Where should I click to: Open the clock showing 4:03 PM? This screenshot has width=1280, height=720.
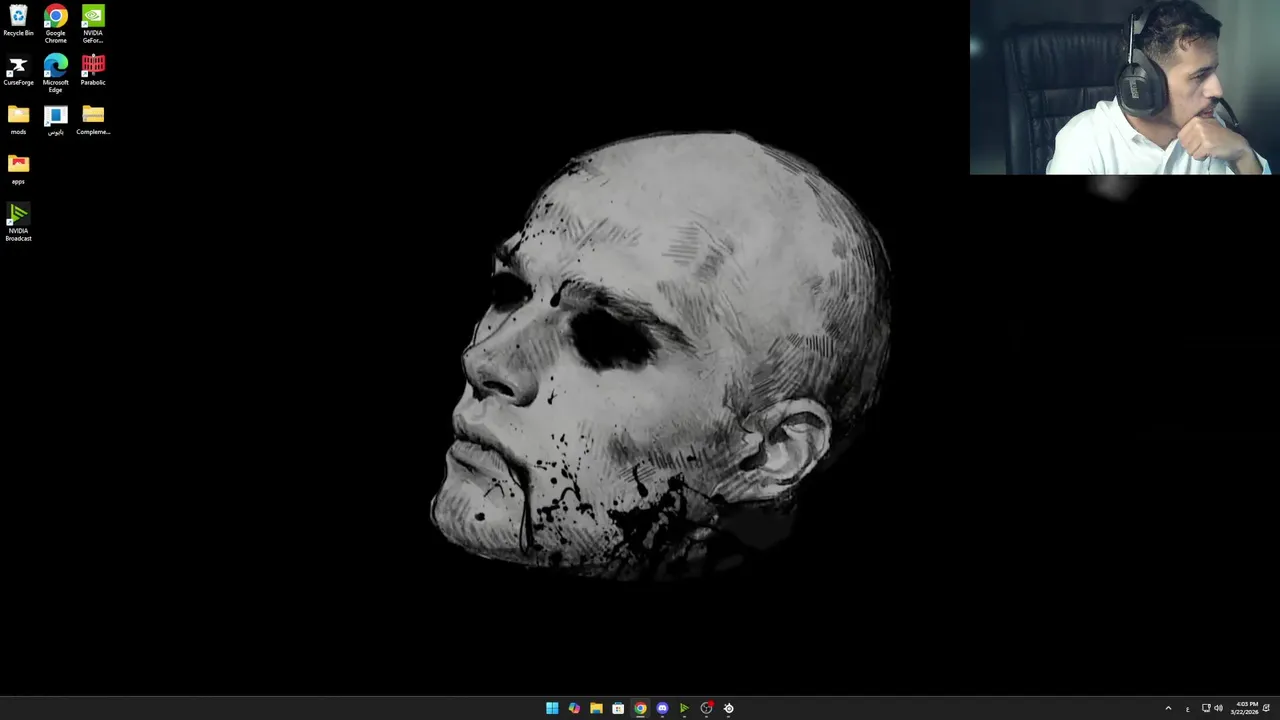coord(1246,708)
